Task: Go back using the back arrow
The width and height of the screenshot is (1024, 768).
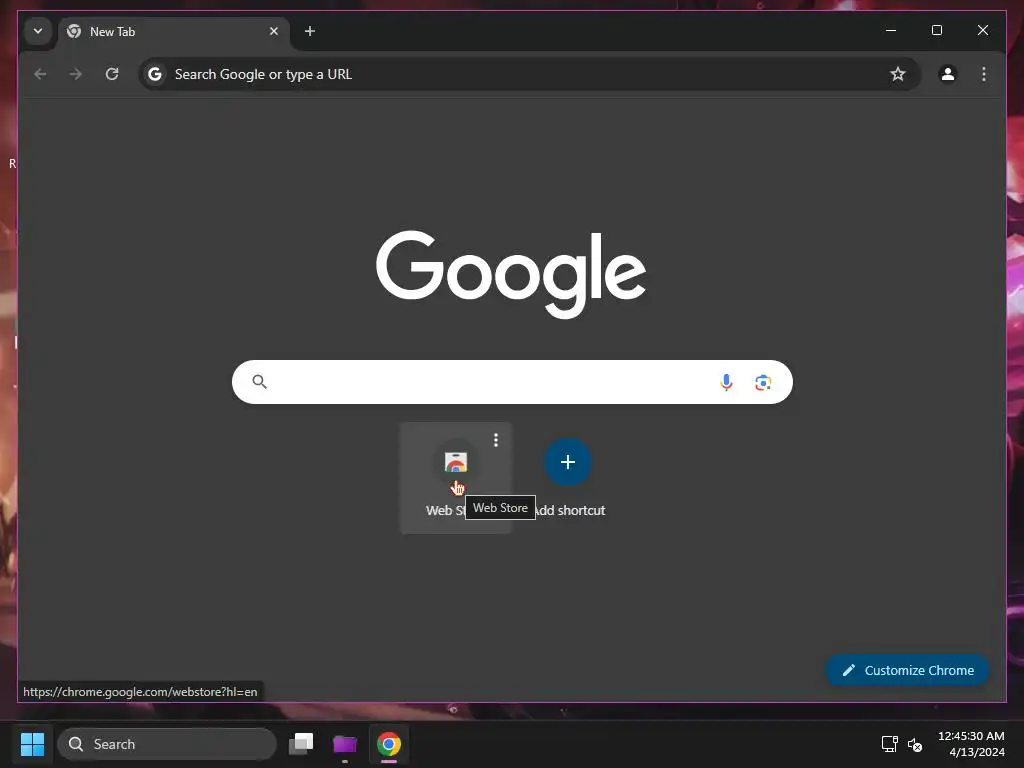Action: [x=40, y=74]
